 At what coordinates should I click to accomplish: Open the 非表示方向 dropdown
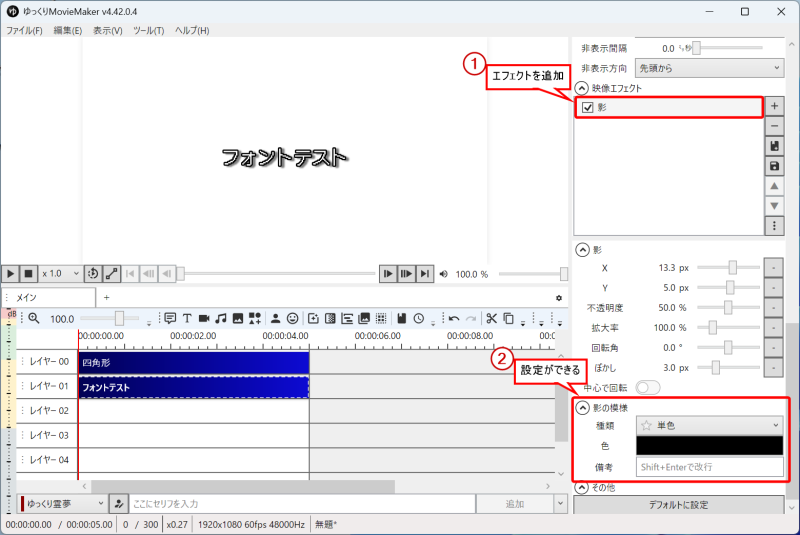709,68
